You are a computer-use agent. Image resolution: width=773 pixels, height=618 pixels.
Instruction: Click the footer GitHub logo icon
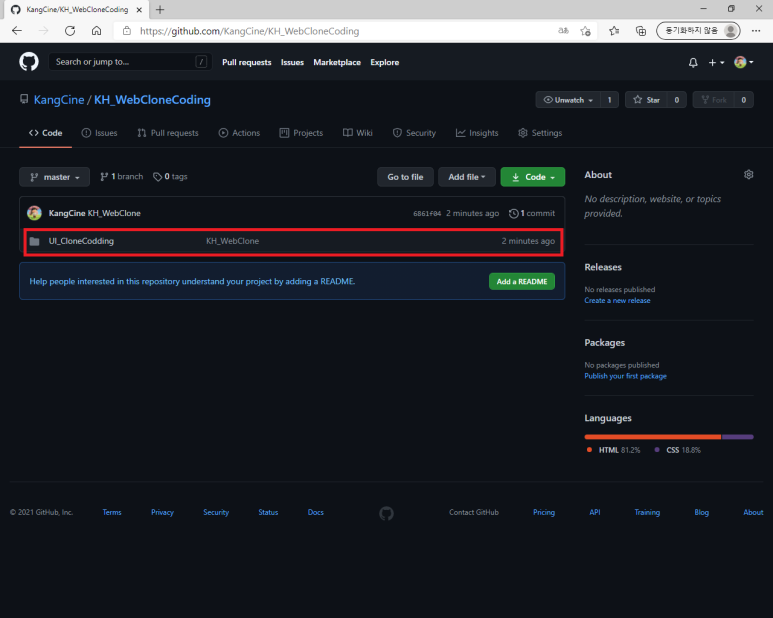(386, 514)
